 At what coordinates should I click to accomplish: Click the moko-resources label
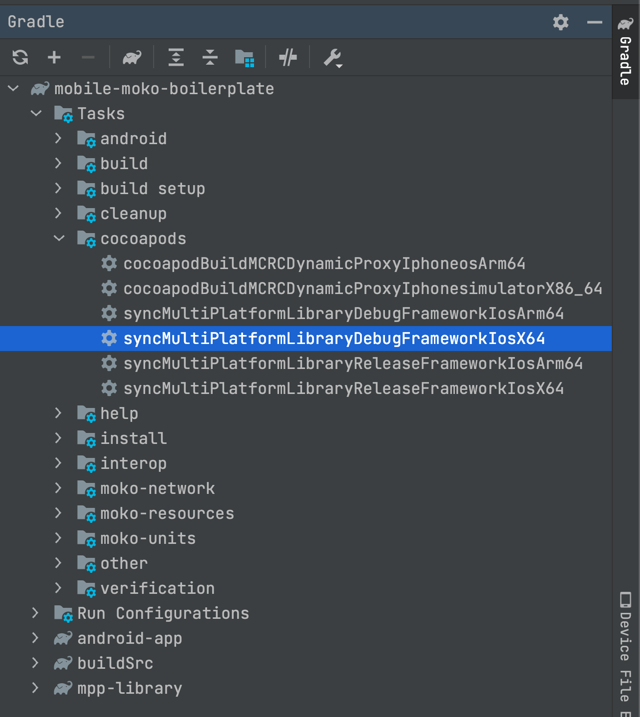click(167, 514)
